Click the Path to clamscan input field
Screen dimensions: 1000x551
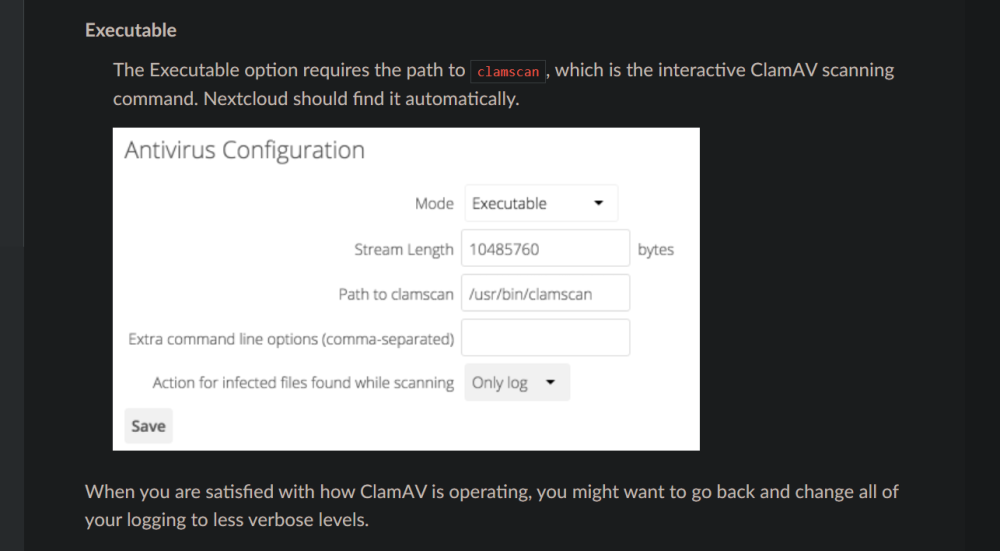pos(545,293)
